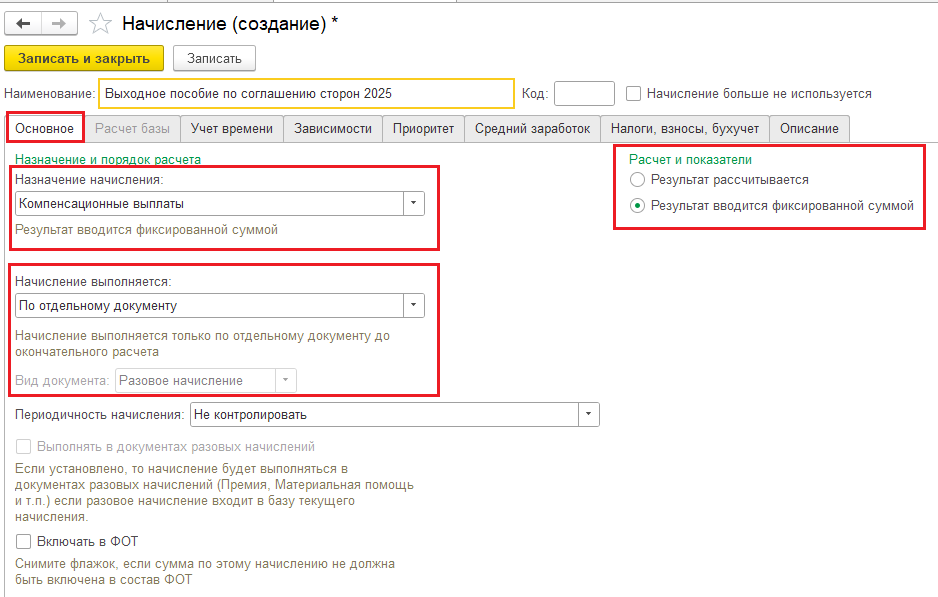
Task: Select the 'Налоги, взносы, бухучет' tab
Action: click(685, 128)
